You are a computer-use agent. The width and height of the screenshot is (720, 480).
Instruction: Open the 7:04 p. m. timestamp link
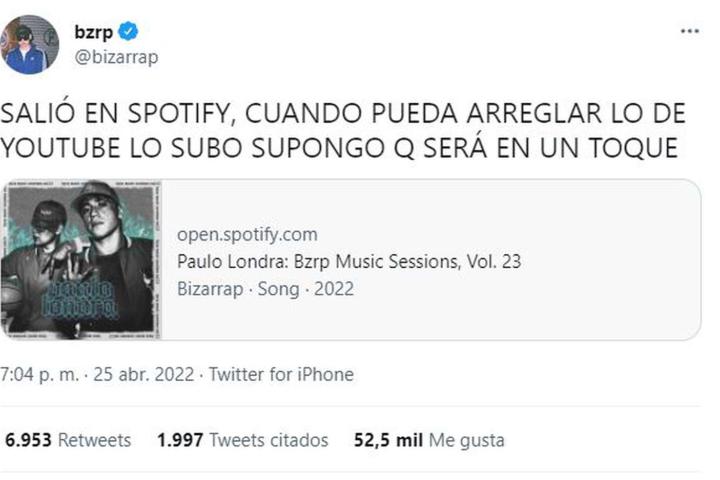click(39, 374)
